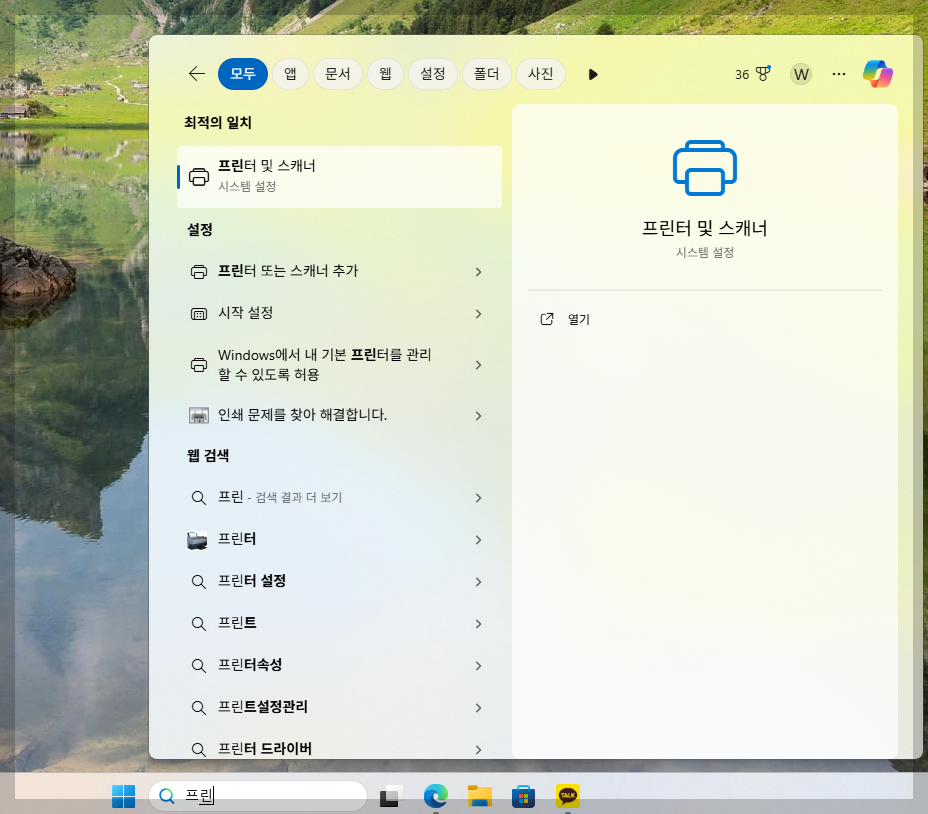Open Copilot from the search window
This screenshot has width=928, height=814.
point(878,73)
